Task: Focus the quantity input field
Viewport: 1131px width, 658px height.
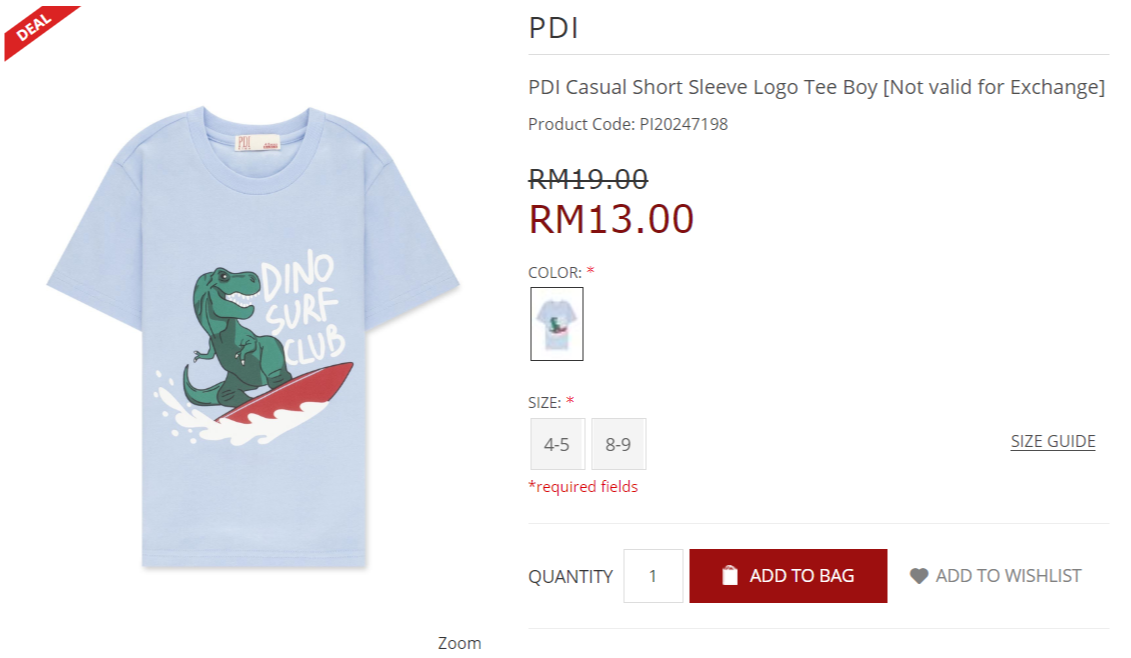Action: (x=653, y=576)
